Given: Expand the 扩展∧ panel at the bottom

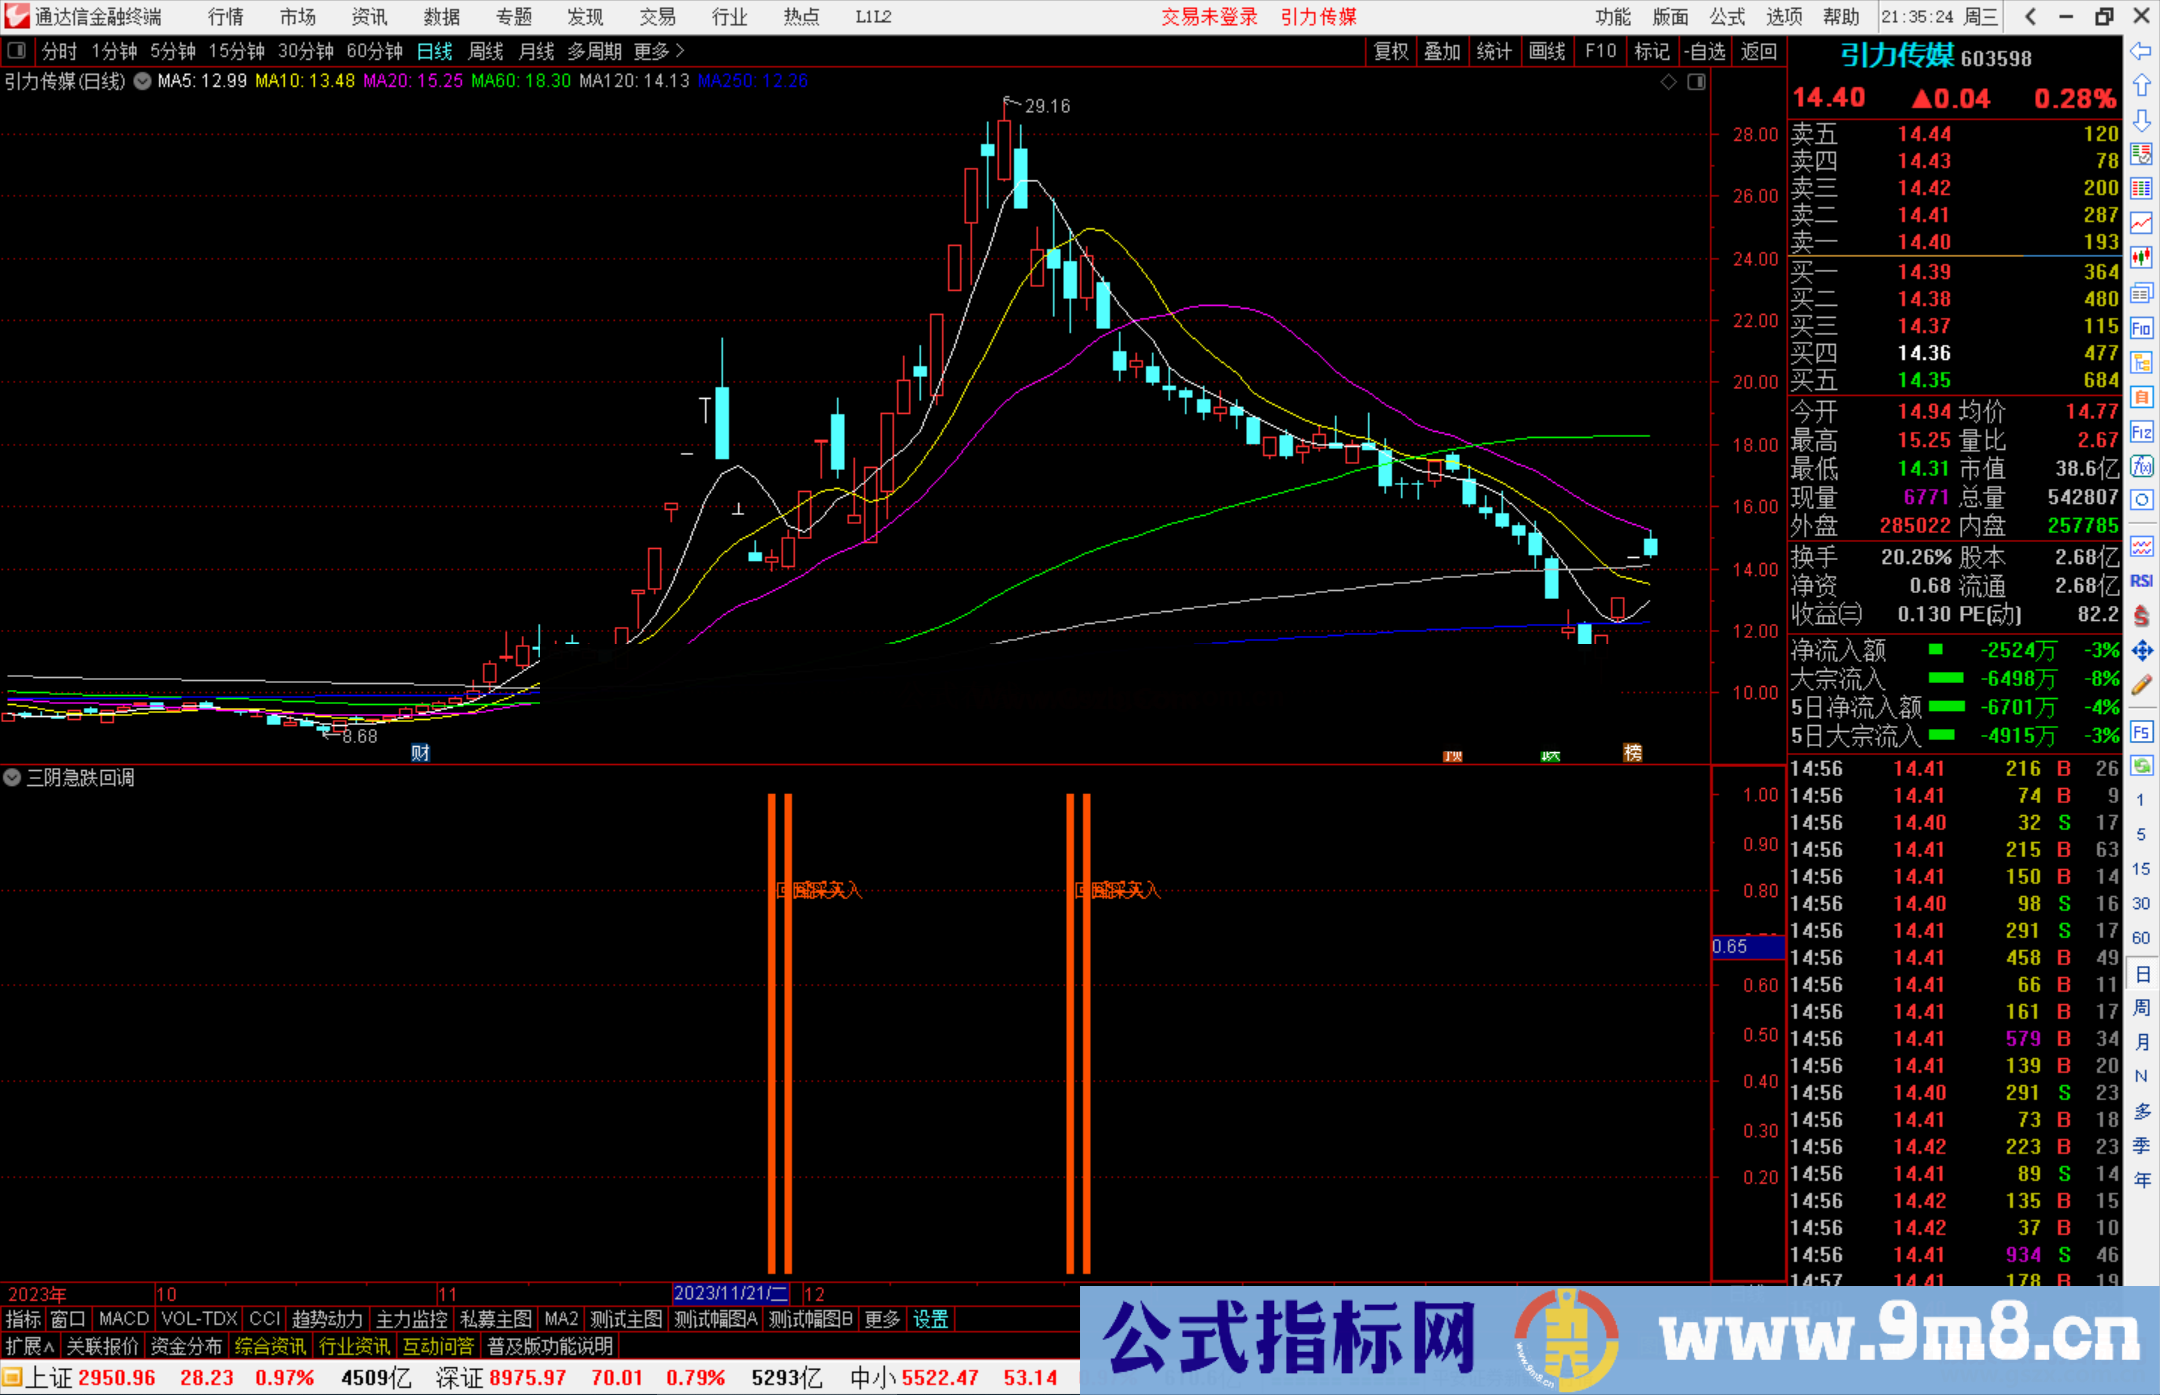Looking at the screenshot, I should (x=27, y=1347).
